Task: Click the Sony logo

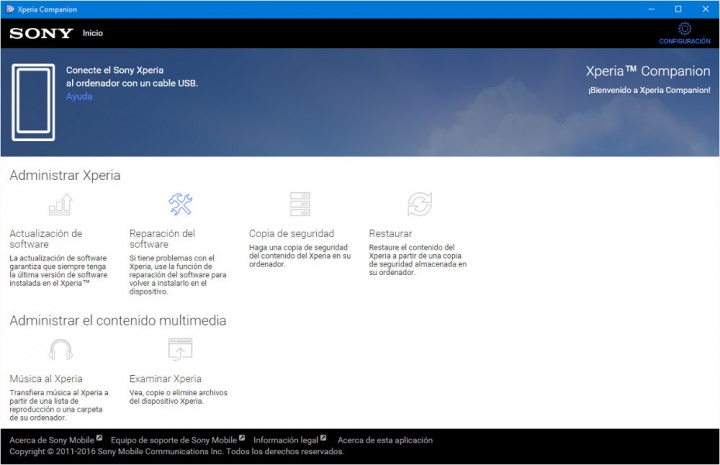Action: (41, 33)
